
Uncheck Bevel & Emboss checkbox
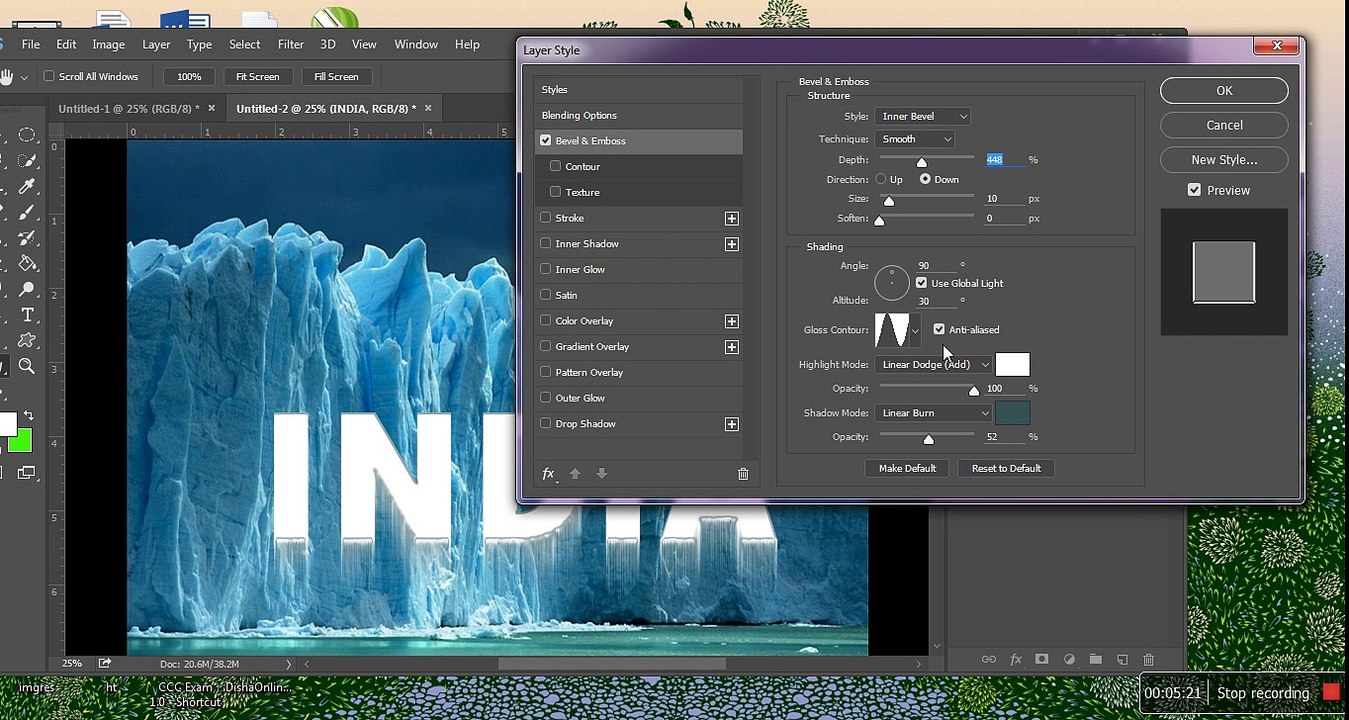click(x=546, y=141)
